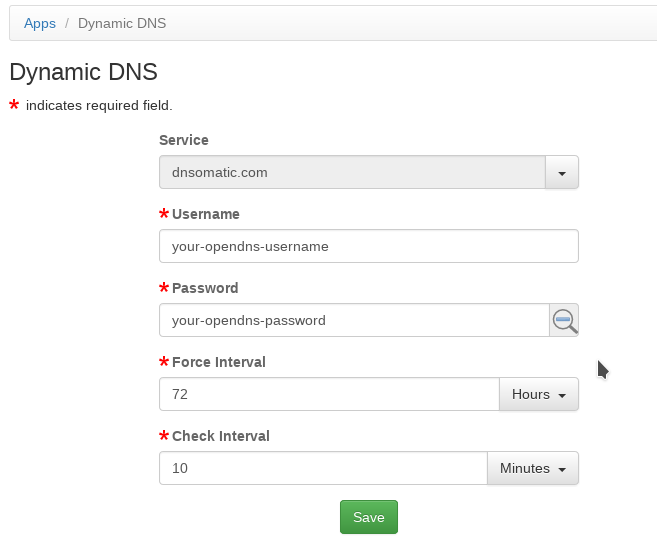Image resolution: width=657 pixels, height=550 pixels.
Task: Expand the Hours unit dropdown for Force Interval
Action: click(x=539, y=394)
